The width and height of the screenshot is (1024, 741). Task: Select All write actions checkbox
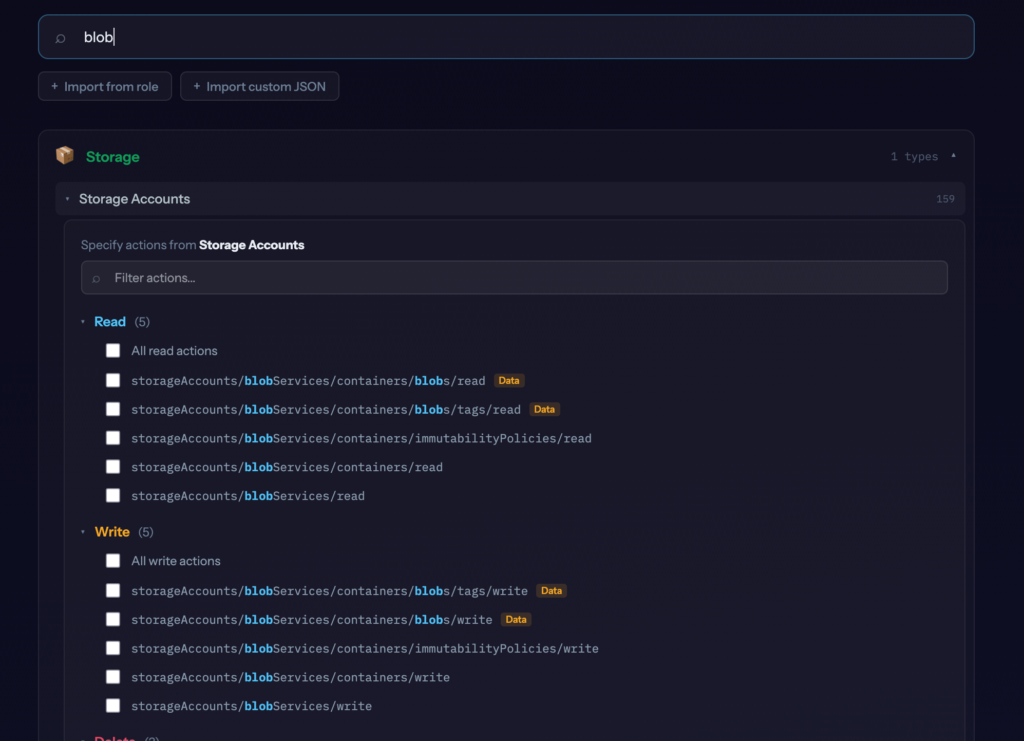pyautogui.click(x=113, y=561)
